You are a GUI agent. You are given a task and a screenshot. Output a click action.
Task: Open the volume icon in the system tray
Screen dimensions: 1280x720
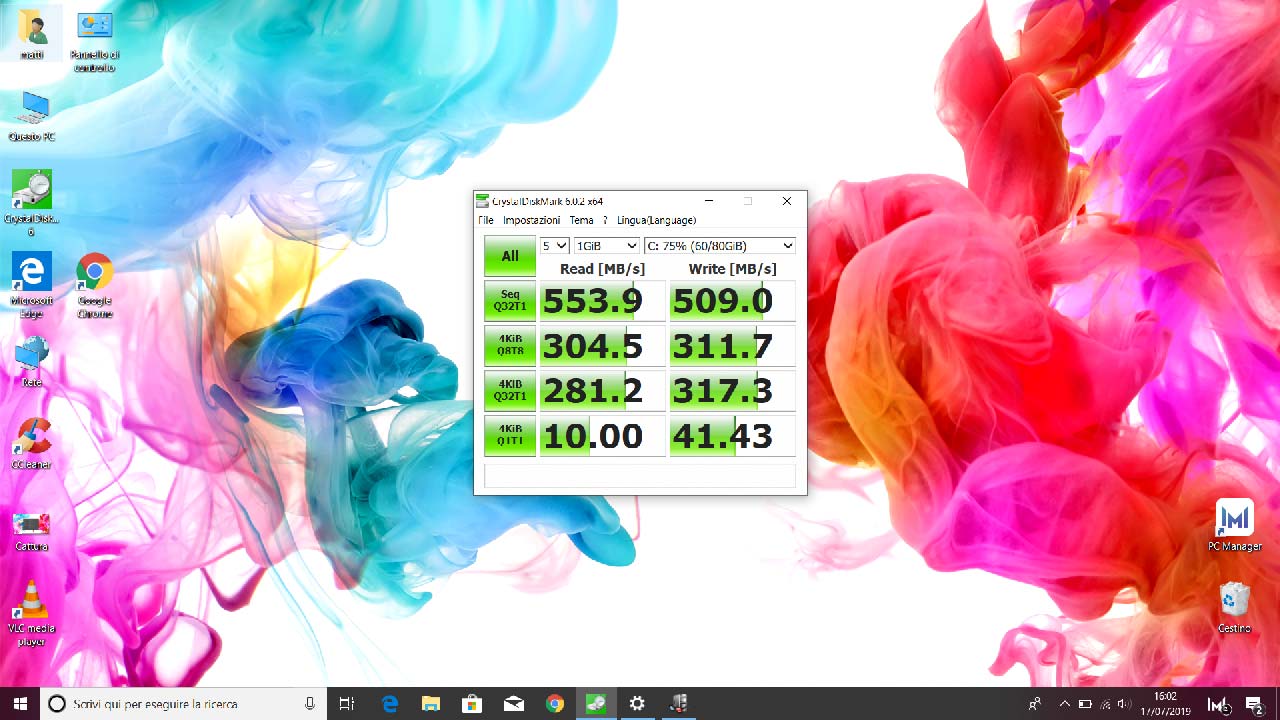[1124, 703]
